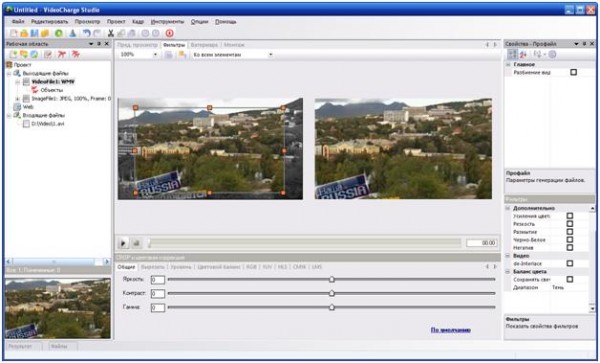Click first add-file icon in workspace panel toolbar
This screenshot has width=600, height=363.
pos(13,54)
